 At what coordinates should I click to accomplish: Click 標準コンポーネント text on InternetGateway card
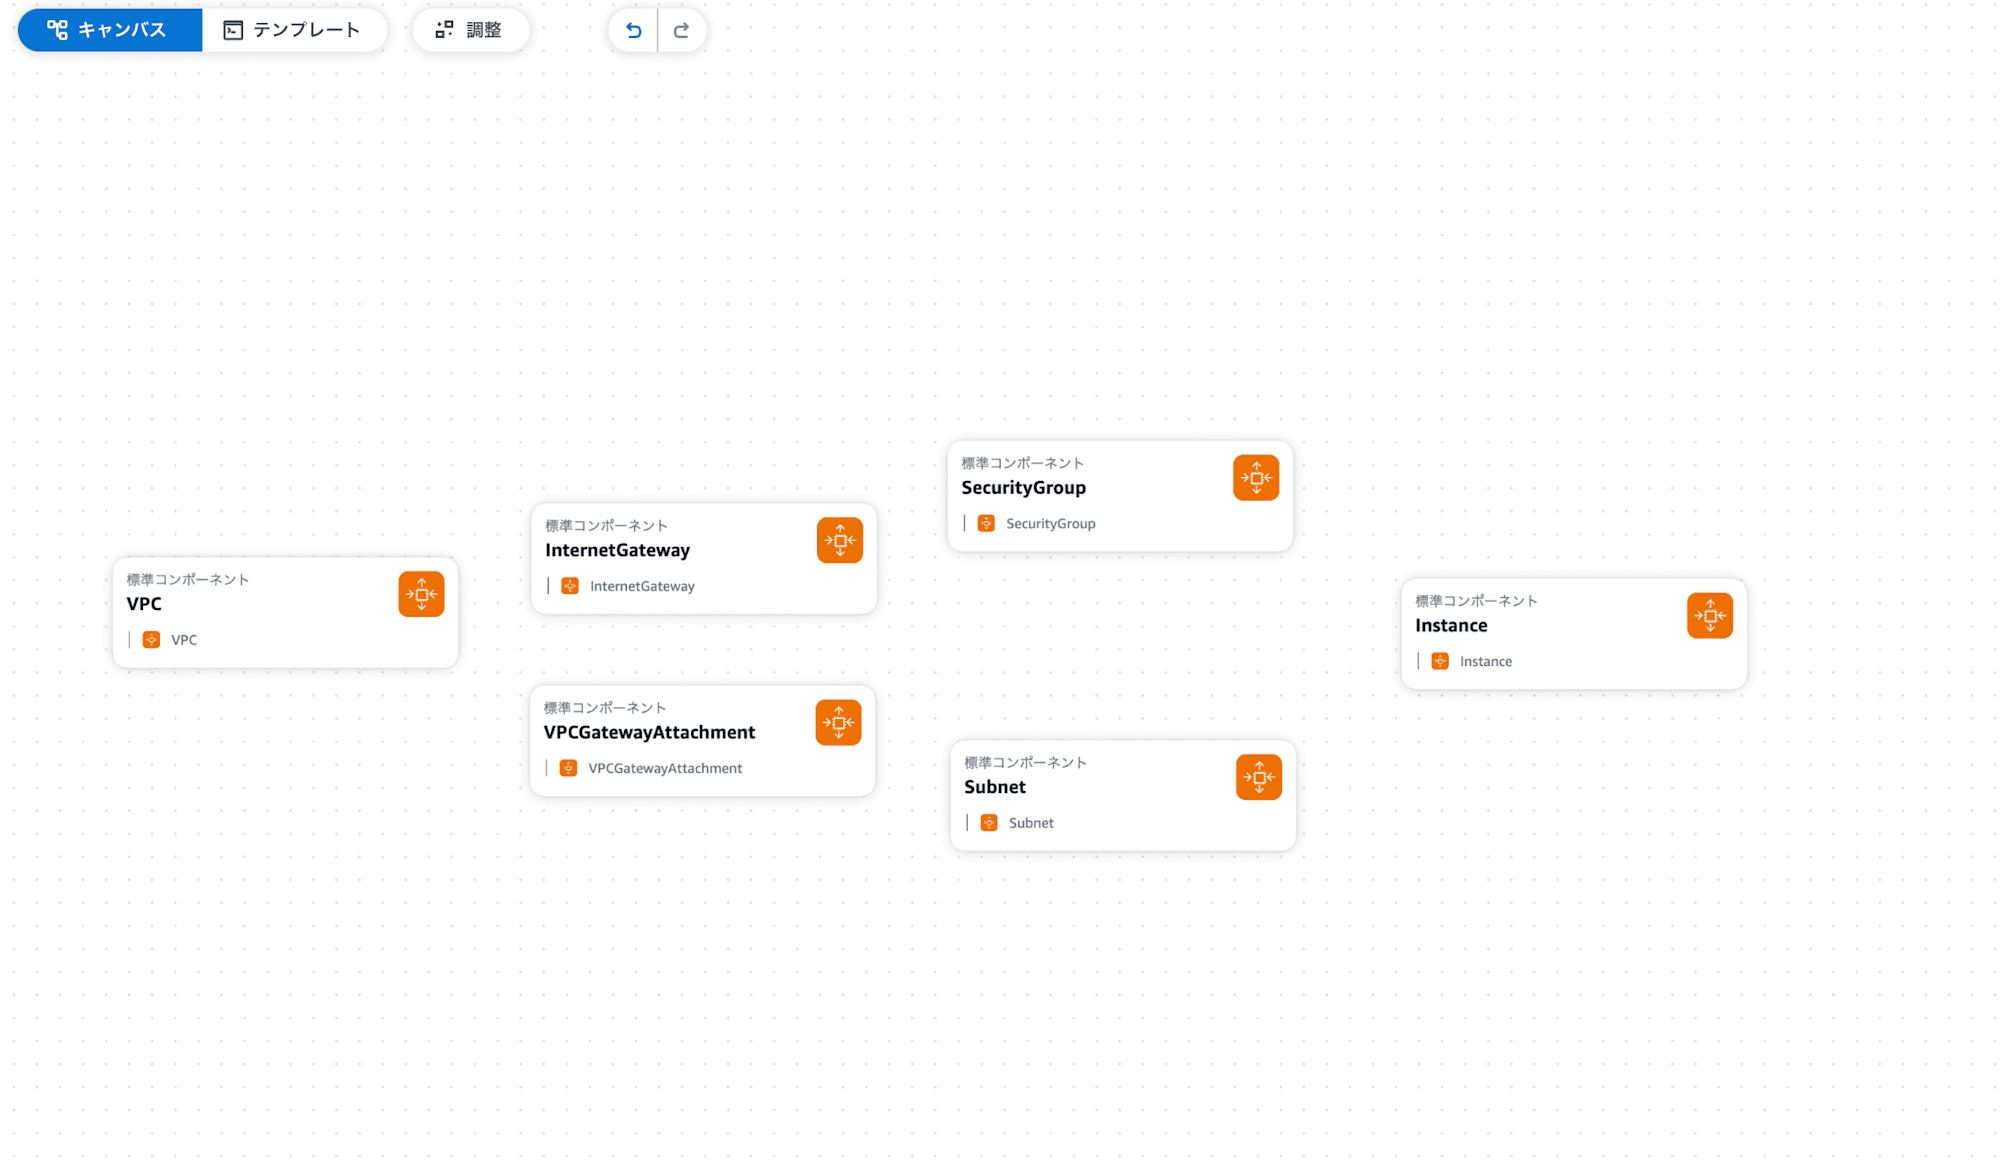[x=606, y=526]
